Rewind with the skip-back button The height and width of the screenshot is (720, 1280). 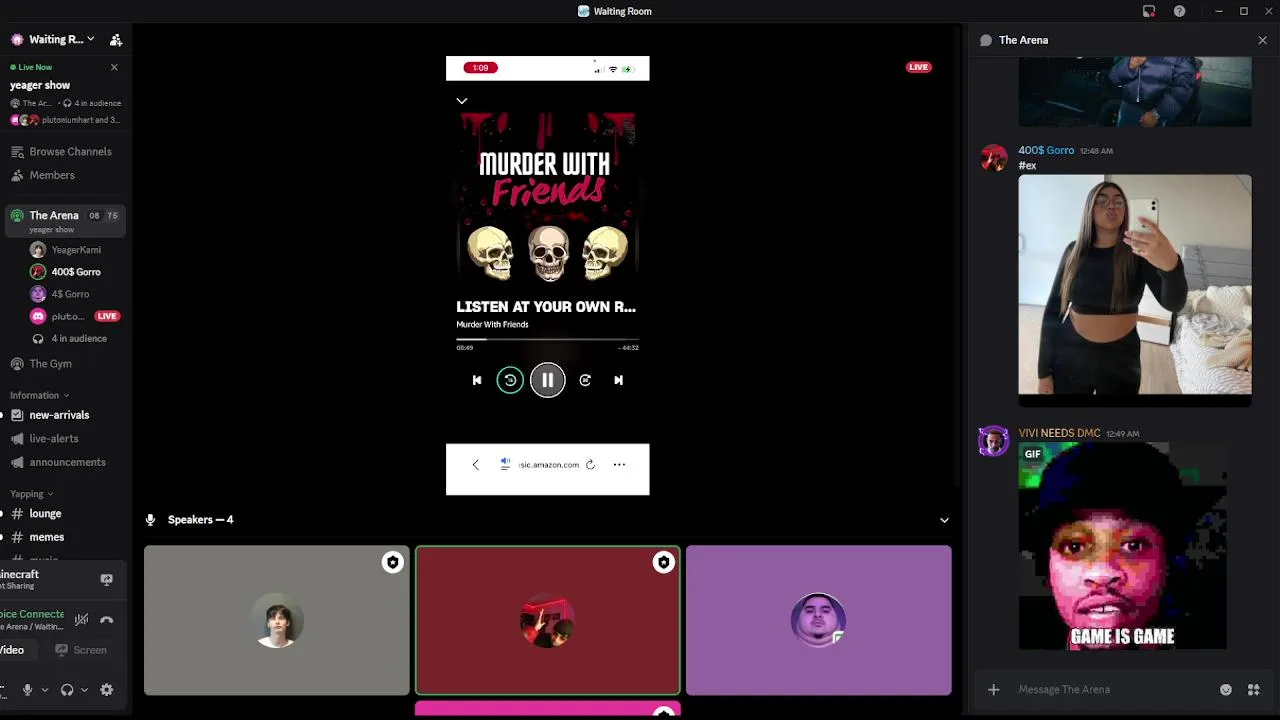510,380
